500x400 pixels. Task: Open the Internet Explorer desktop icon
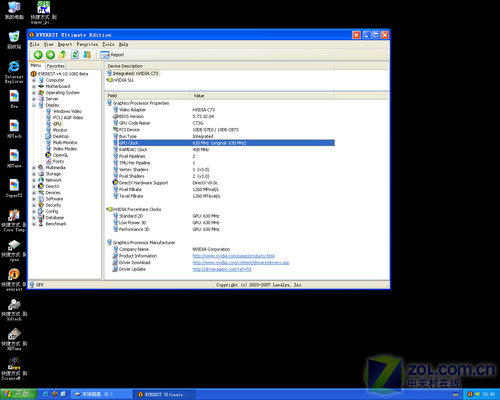14,71
